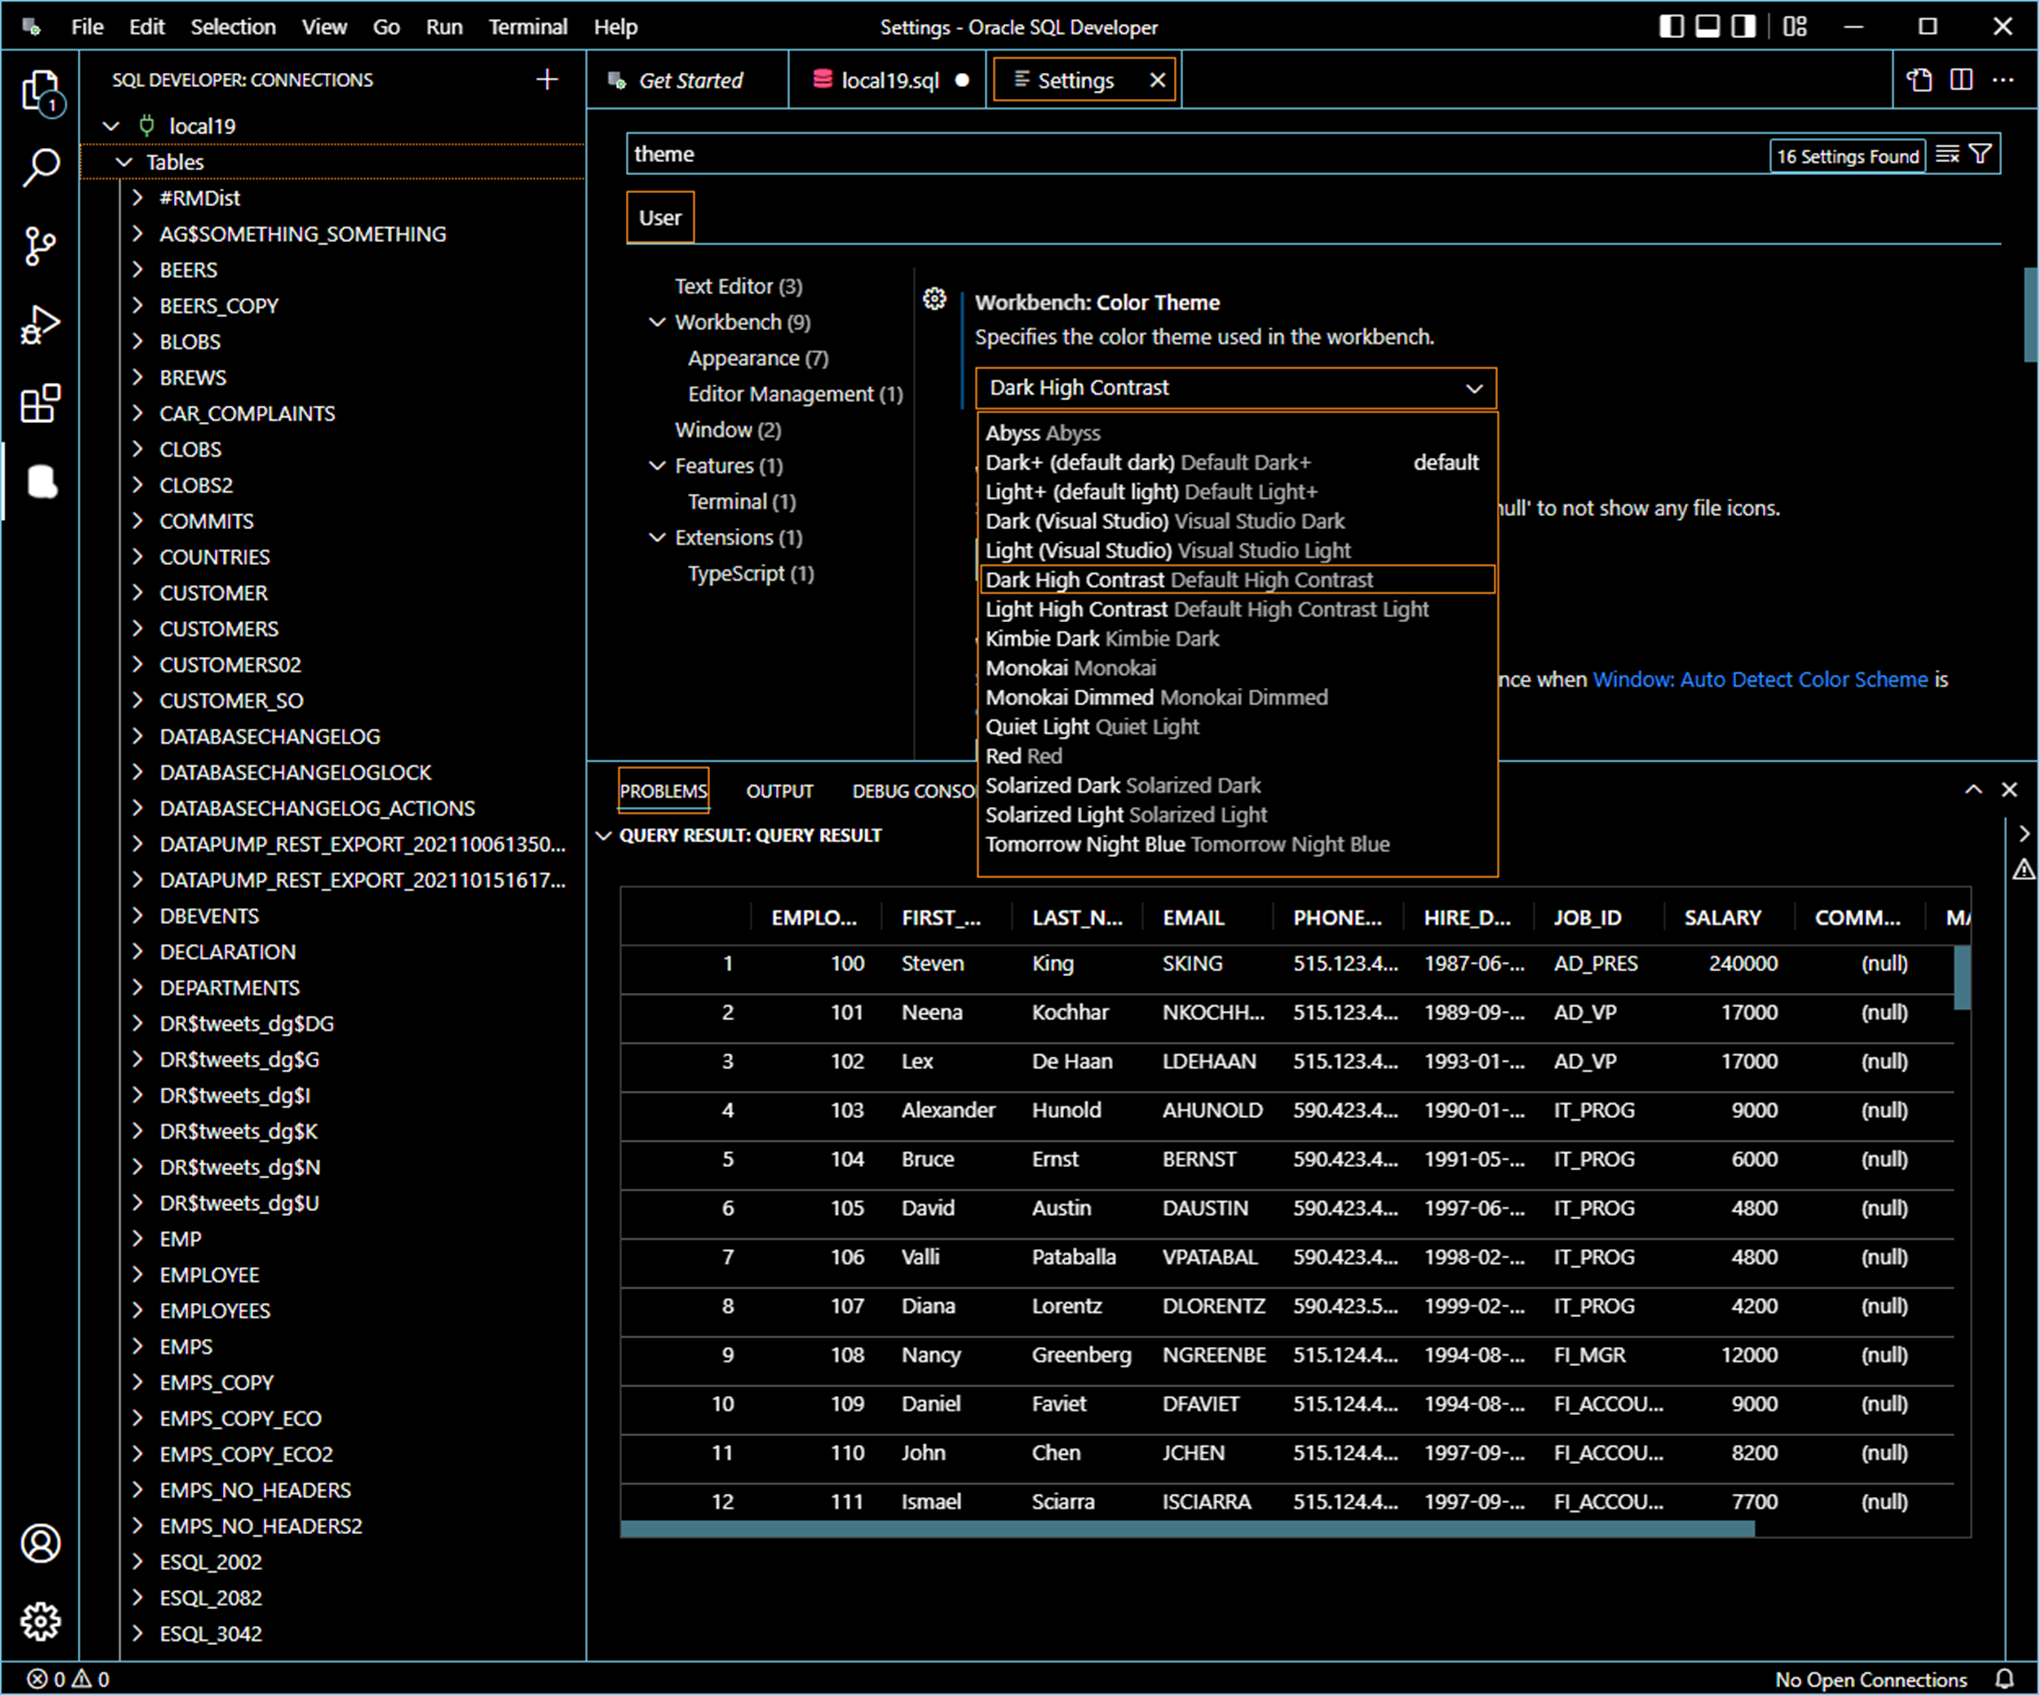
Task: Add a new connection with plus icon
Action: coord(547,80)
